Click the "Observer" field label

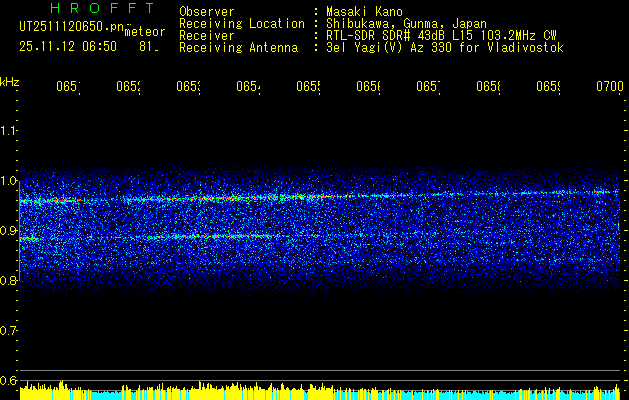pos(207,11)
